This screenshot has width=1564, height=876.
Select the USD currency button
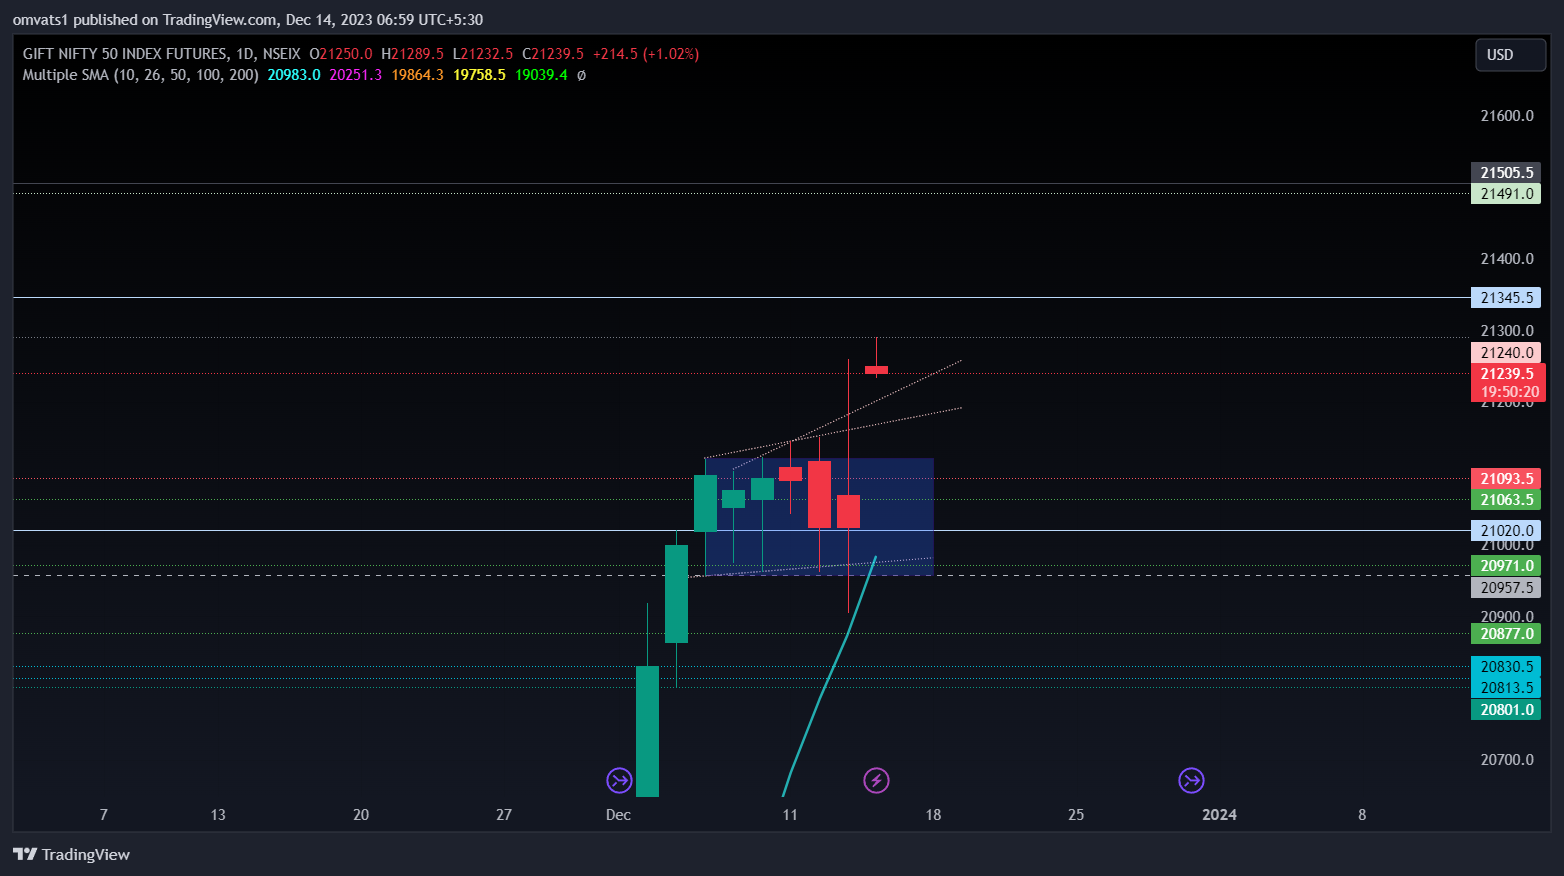click(1510, 55)
